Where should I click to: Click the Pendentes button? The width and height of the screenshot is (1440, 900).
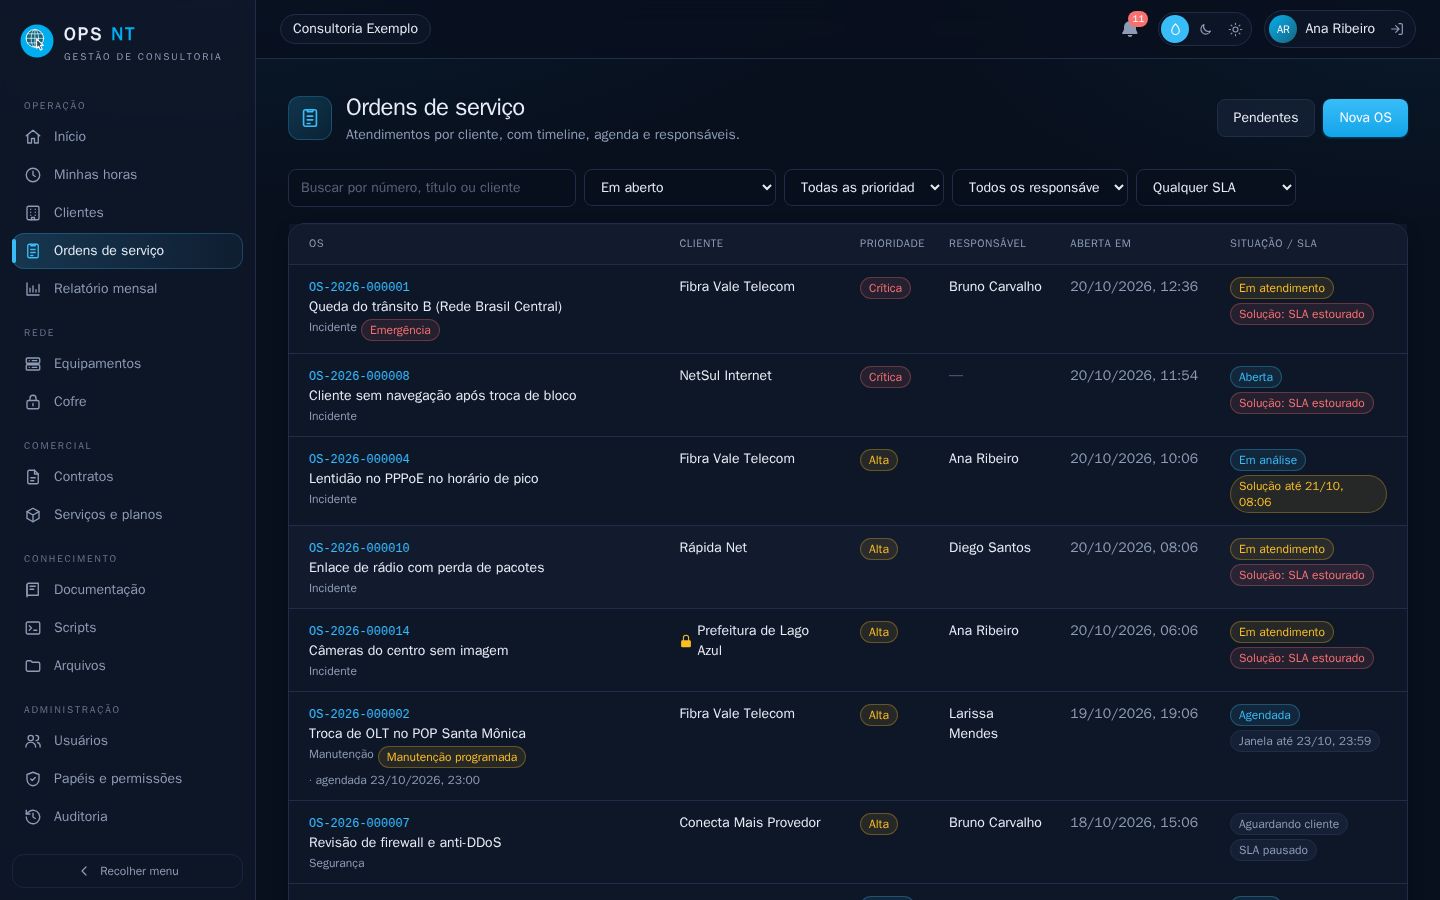coord(1265,118)
